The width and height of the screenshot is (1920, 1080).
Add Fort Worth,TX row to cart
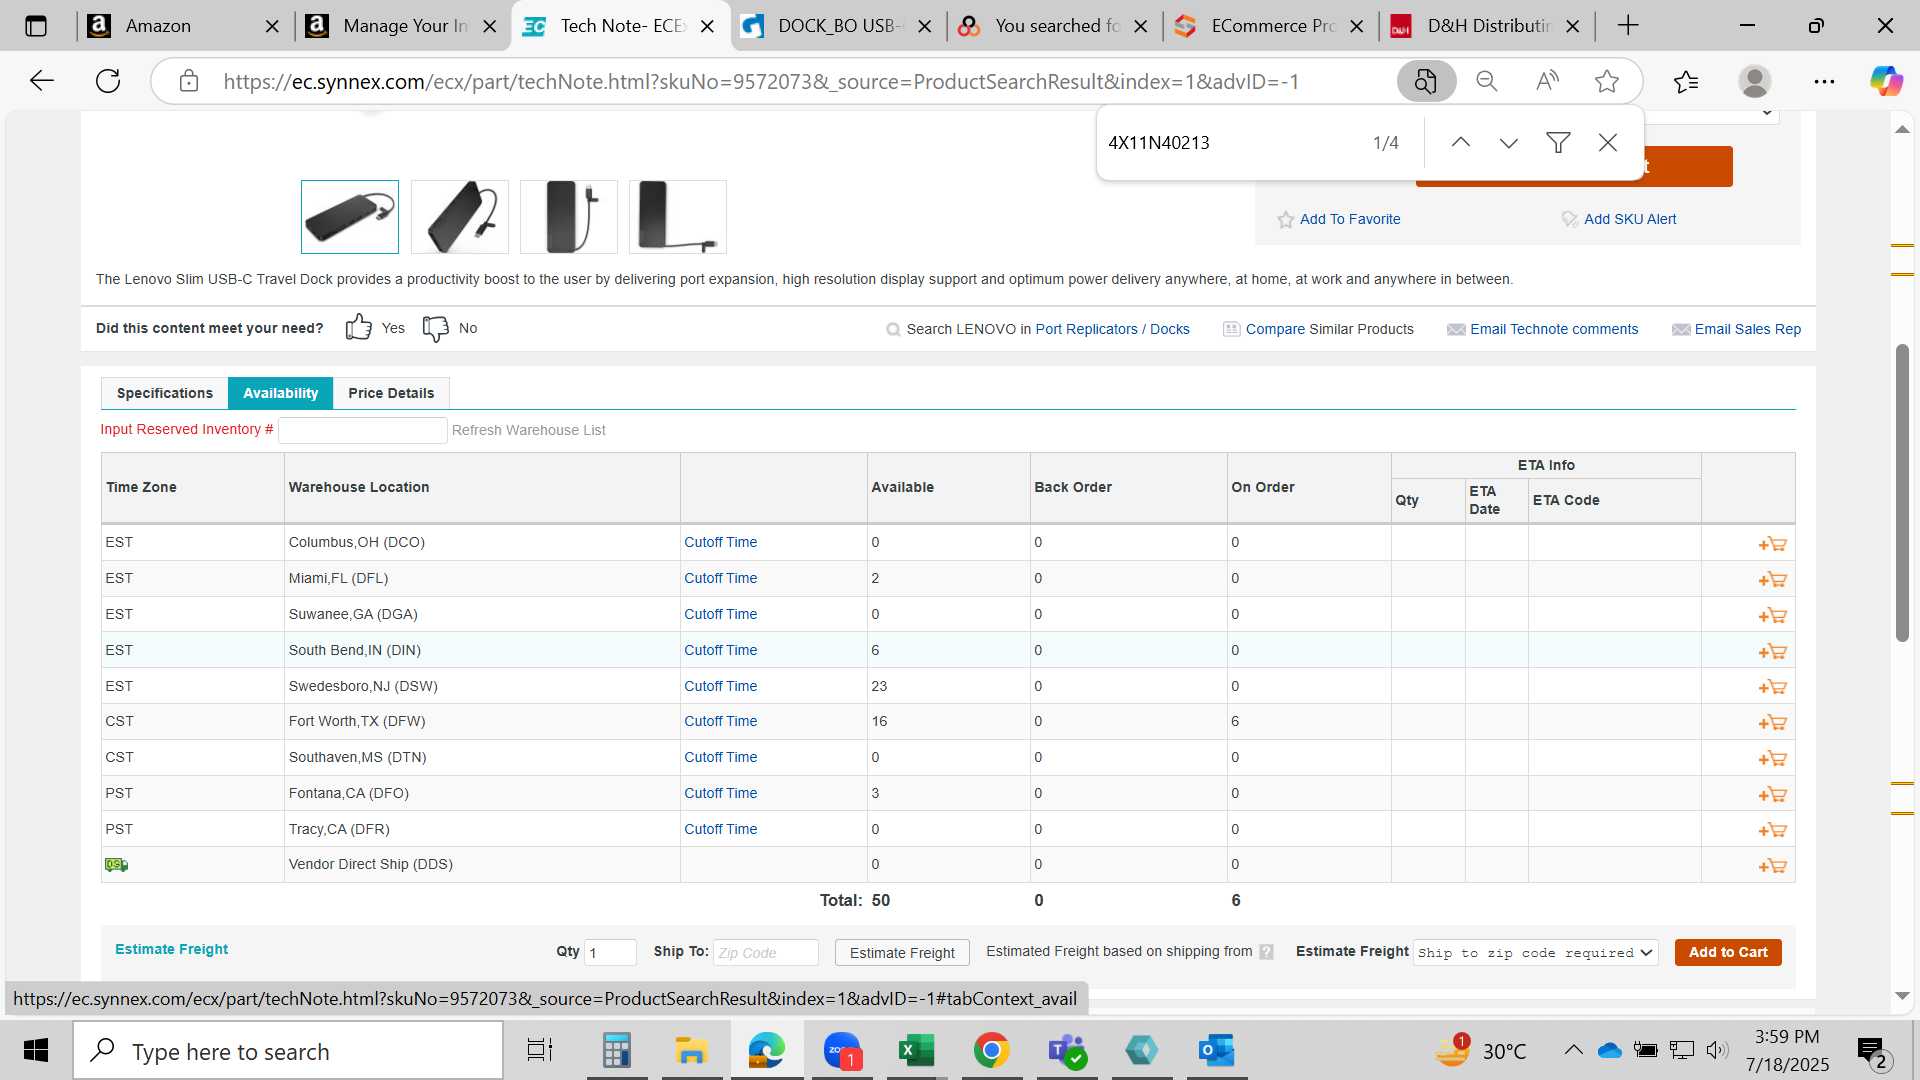(1772, 723)
